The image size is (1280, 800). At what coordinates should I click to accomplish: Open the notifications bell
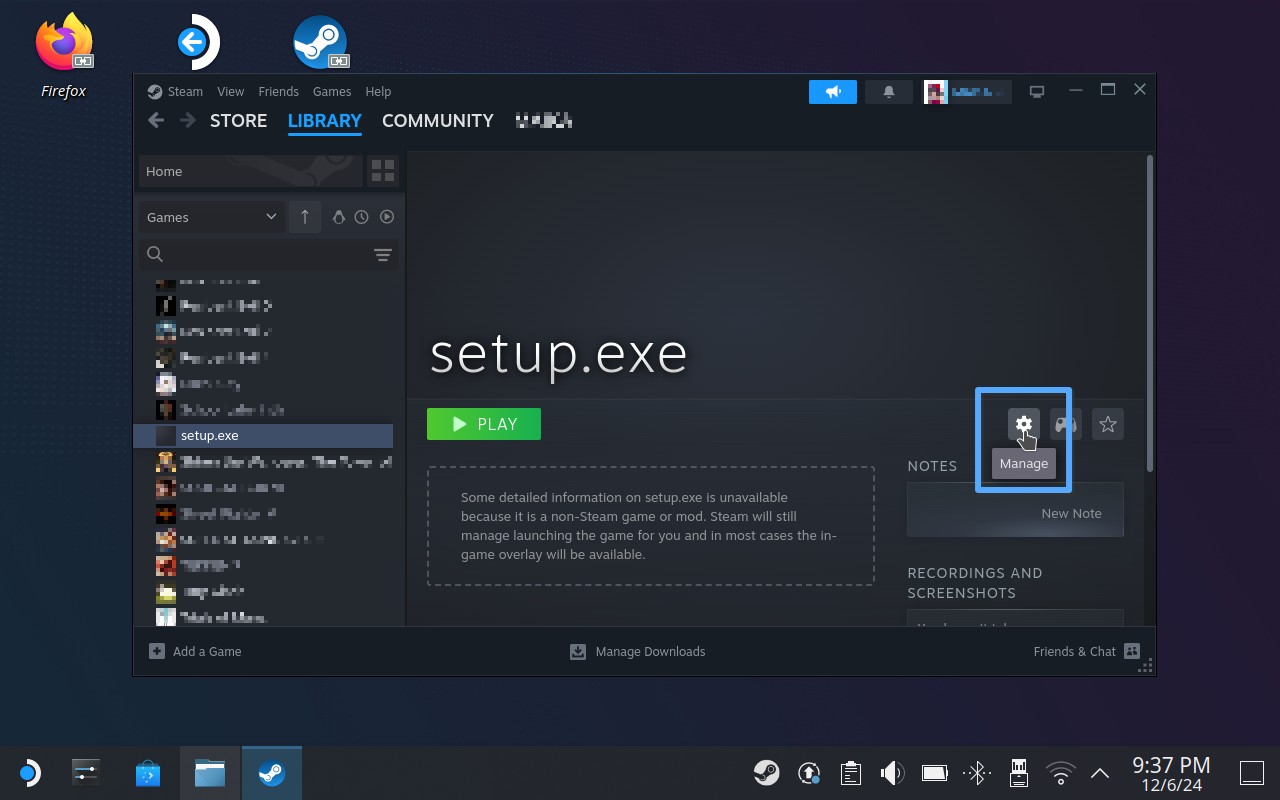tap(888, 92)
